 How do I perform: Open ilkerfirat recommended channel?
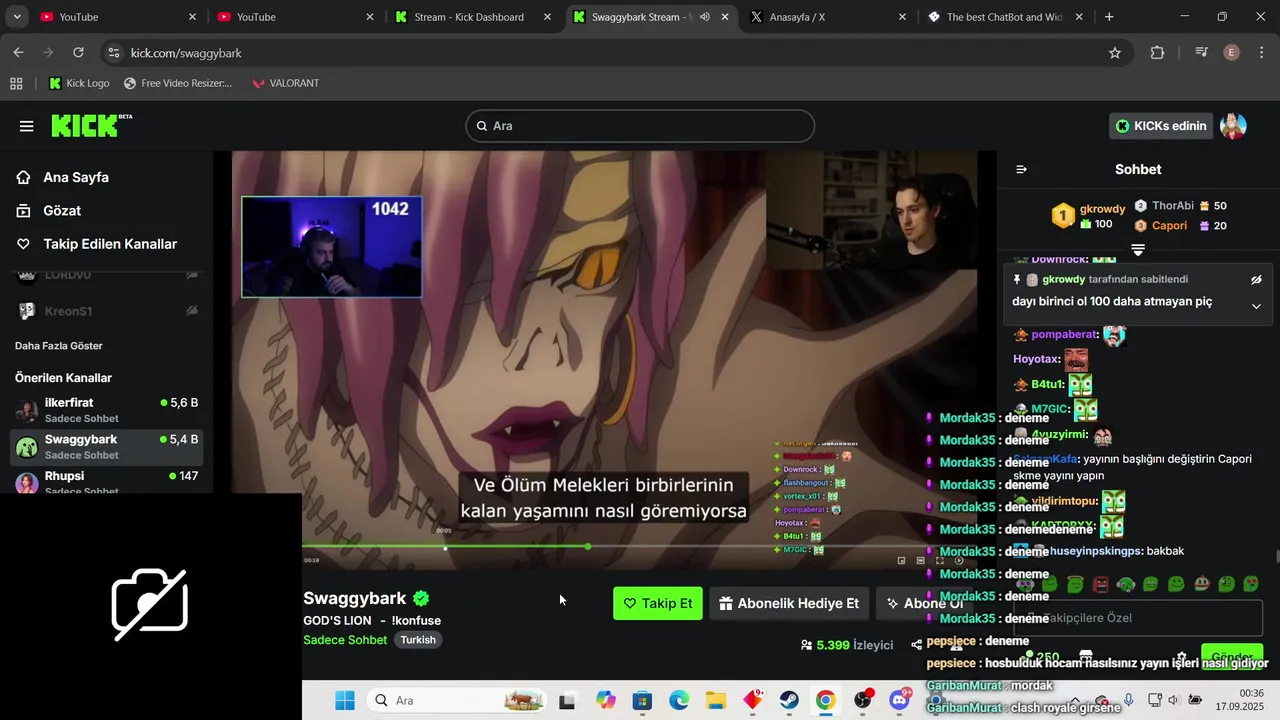pyautogui.click(x=106, y=410)
